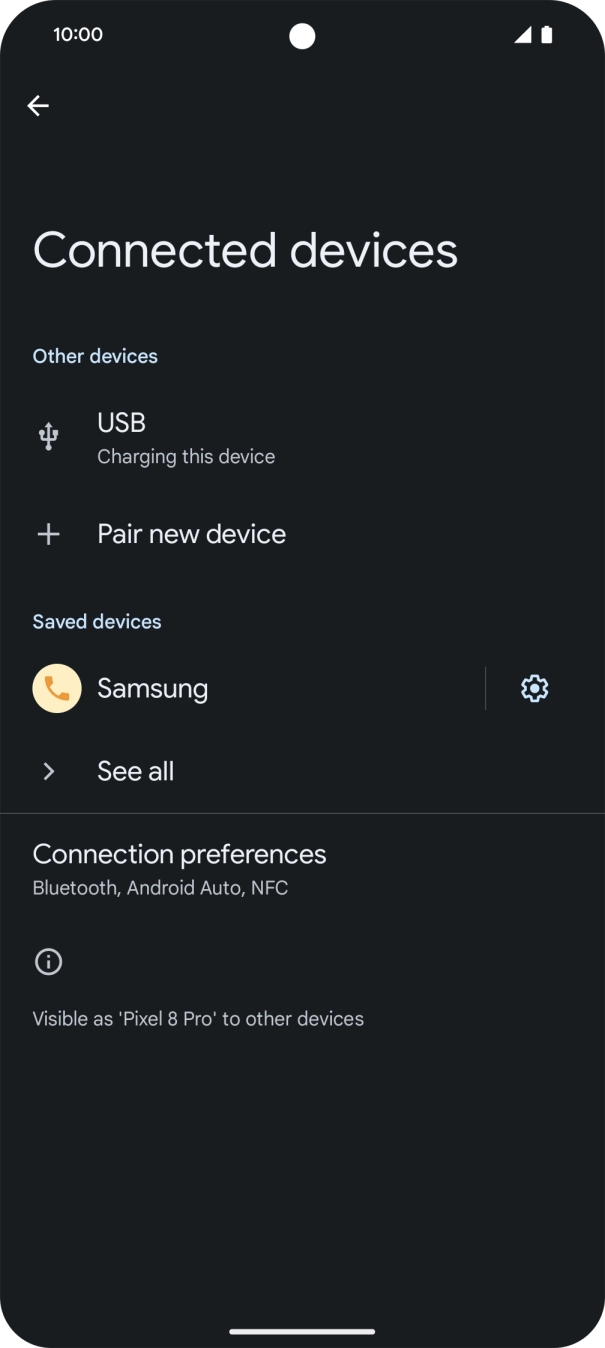
Task: Open the Samsung saved device
Action: click(153, 688)
